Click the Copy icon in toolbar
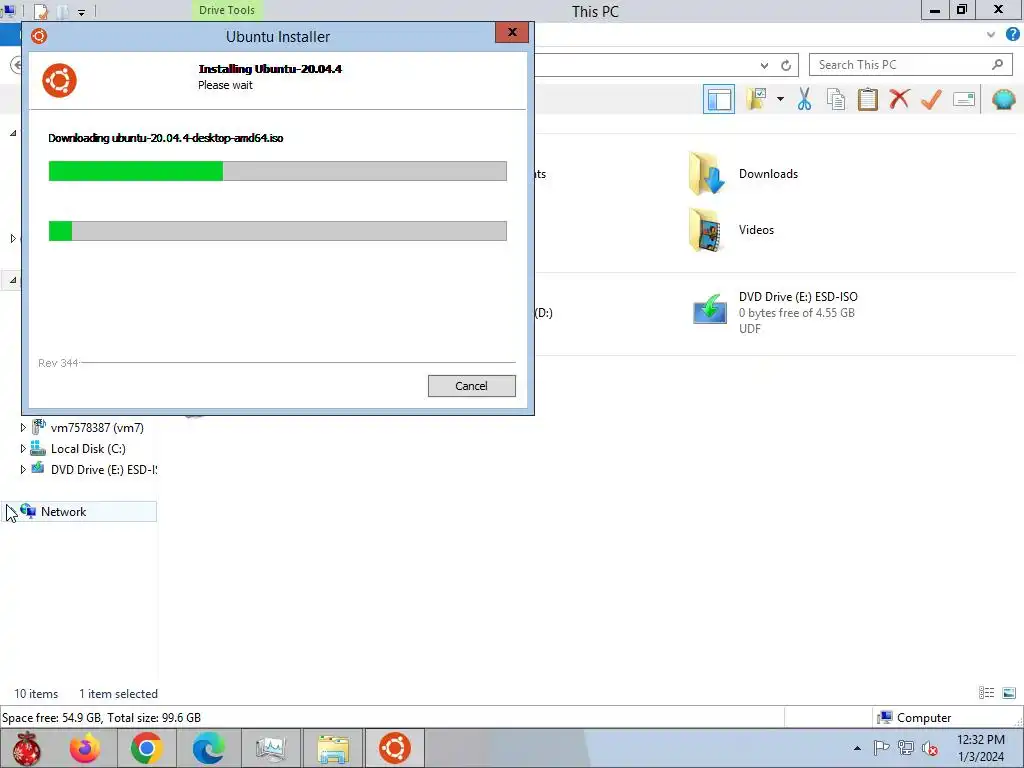The width and height of the screenshot is (1024, 768). coord(836,99)
